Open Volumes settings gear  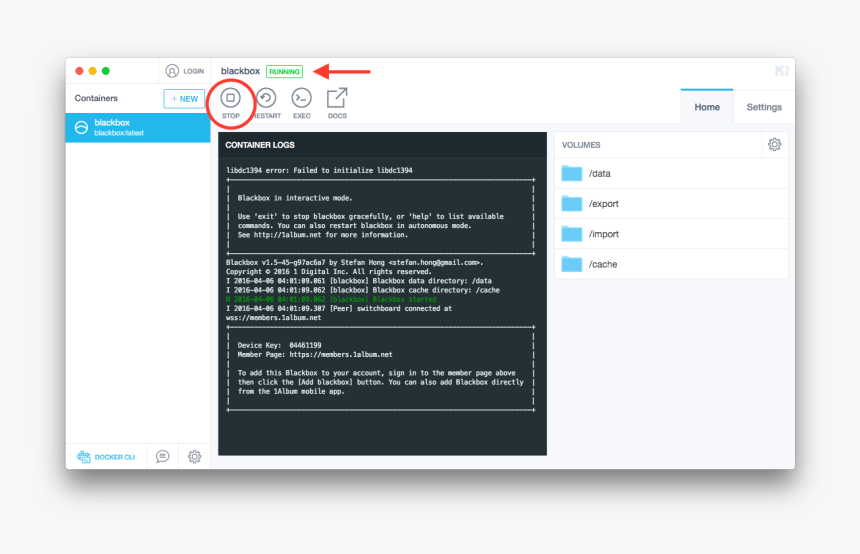pyautogui.click(x=774, y=144)
